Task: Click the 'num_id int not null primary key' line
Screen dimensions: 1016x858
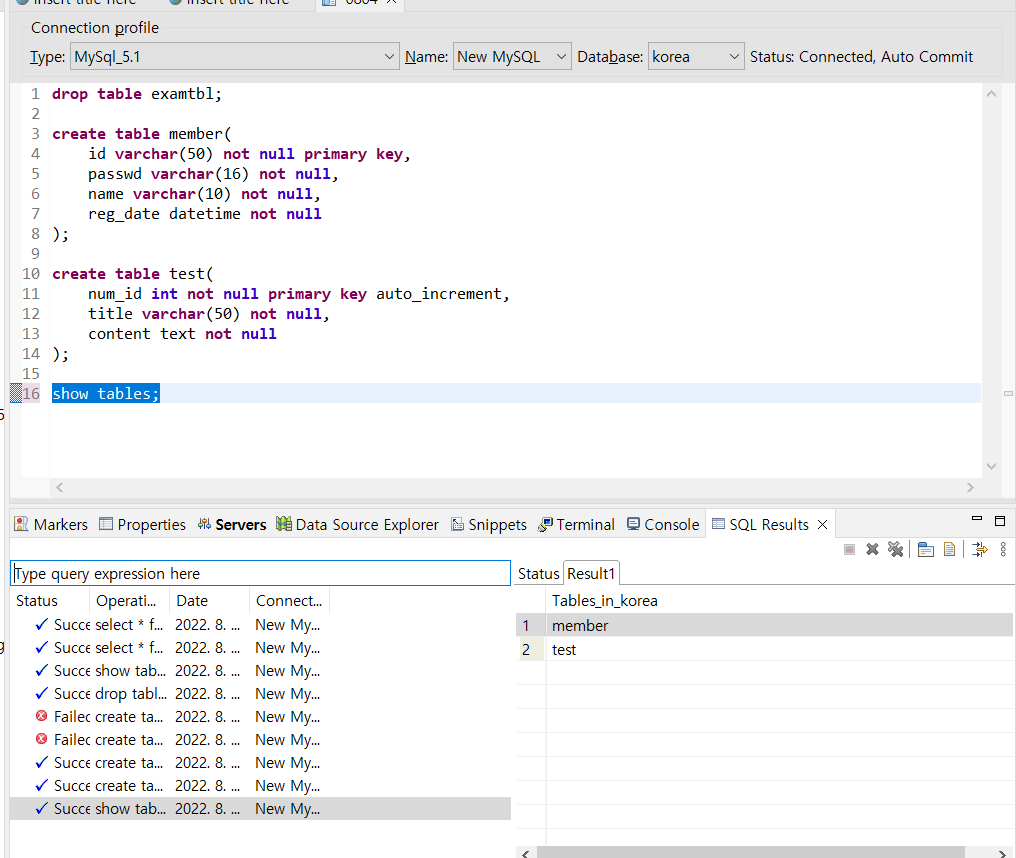Action: (299, 294)
